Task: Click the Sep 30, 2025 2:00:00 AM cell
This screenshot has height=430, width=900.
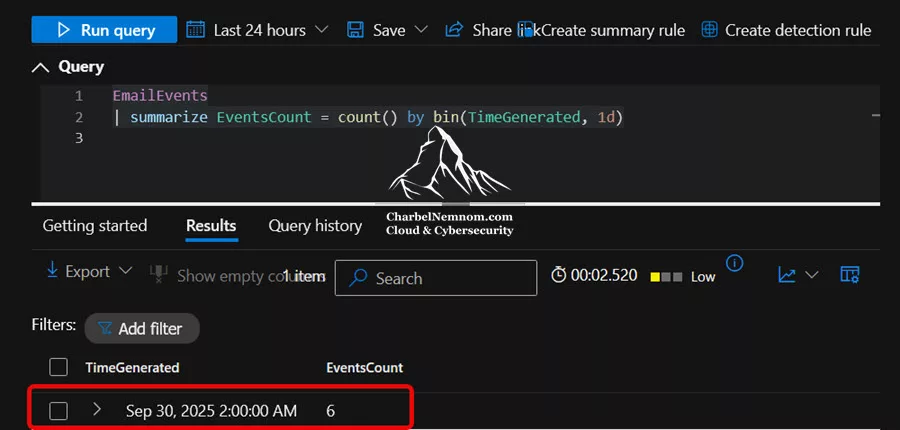Action: 212,410
